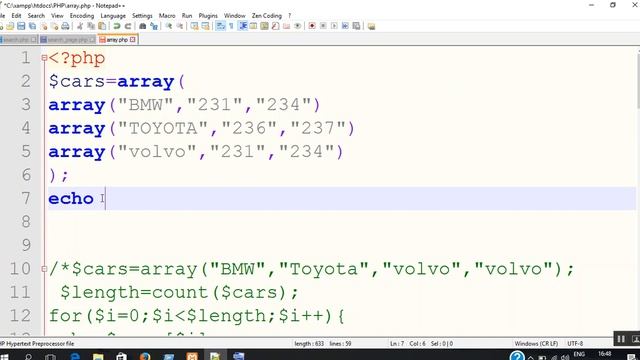Start macro recording with red dot icon
The width and height of the screenshot is (640, 360).
312,26
